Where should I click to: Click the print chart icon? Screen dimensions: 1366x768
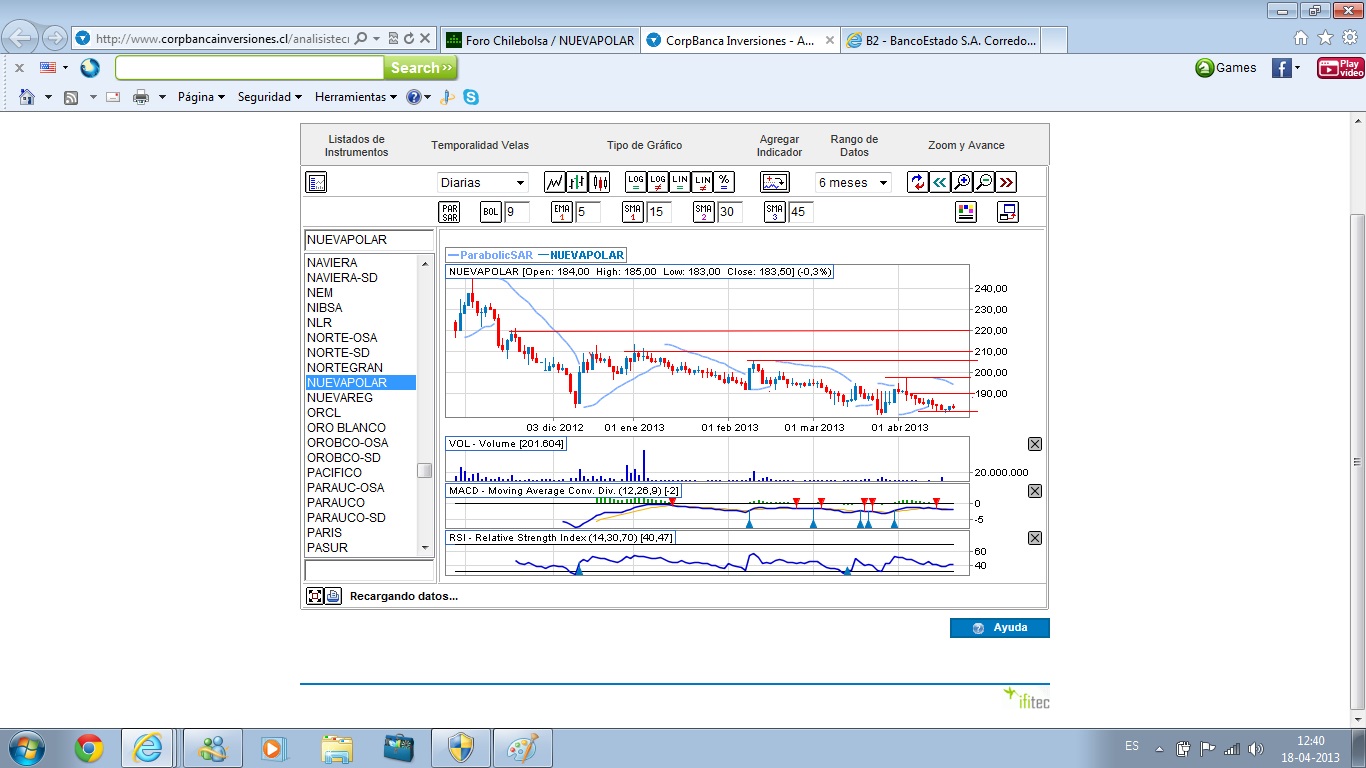pyautogui.click(x=334, y=596)
